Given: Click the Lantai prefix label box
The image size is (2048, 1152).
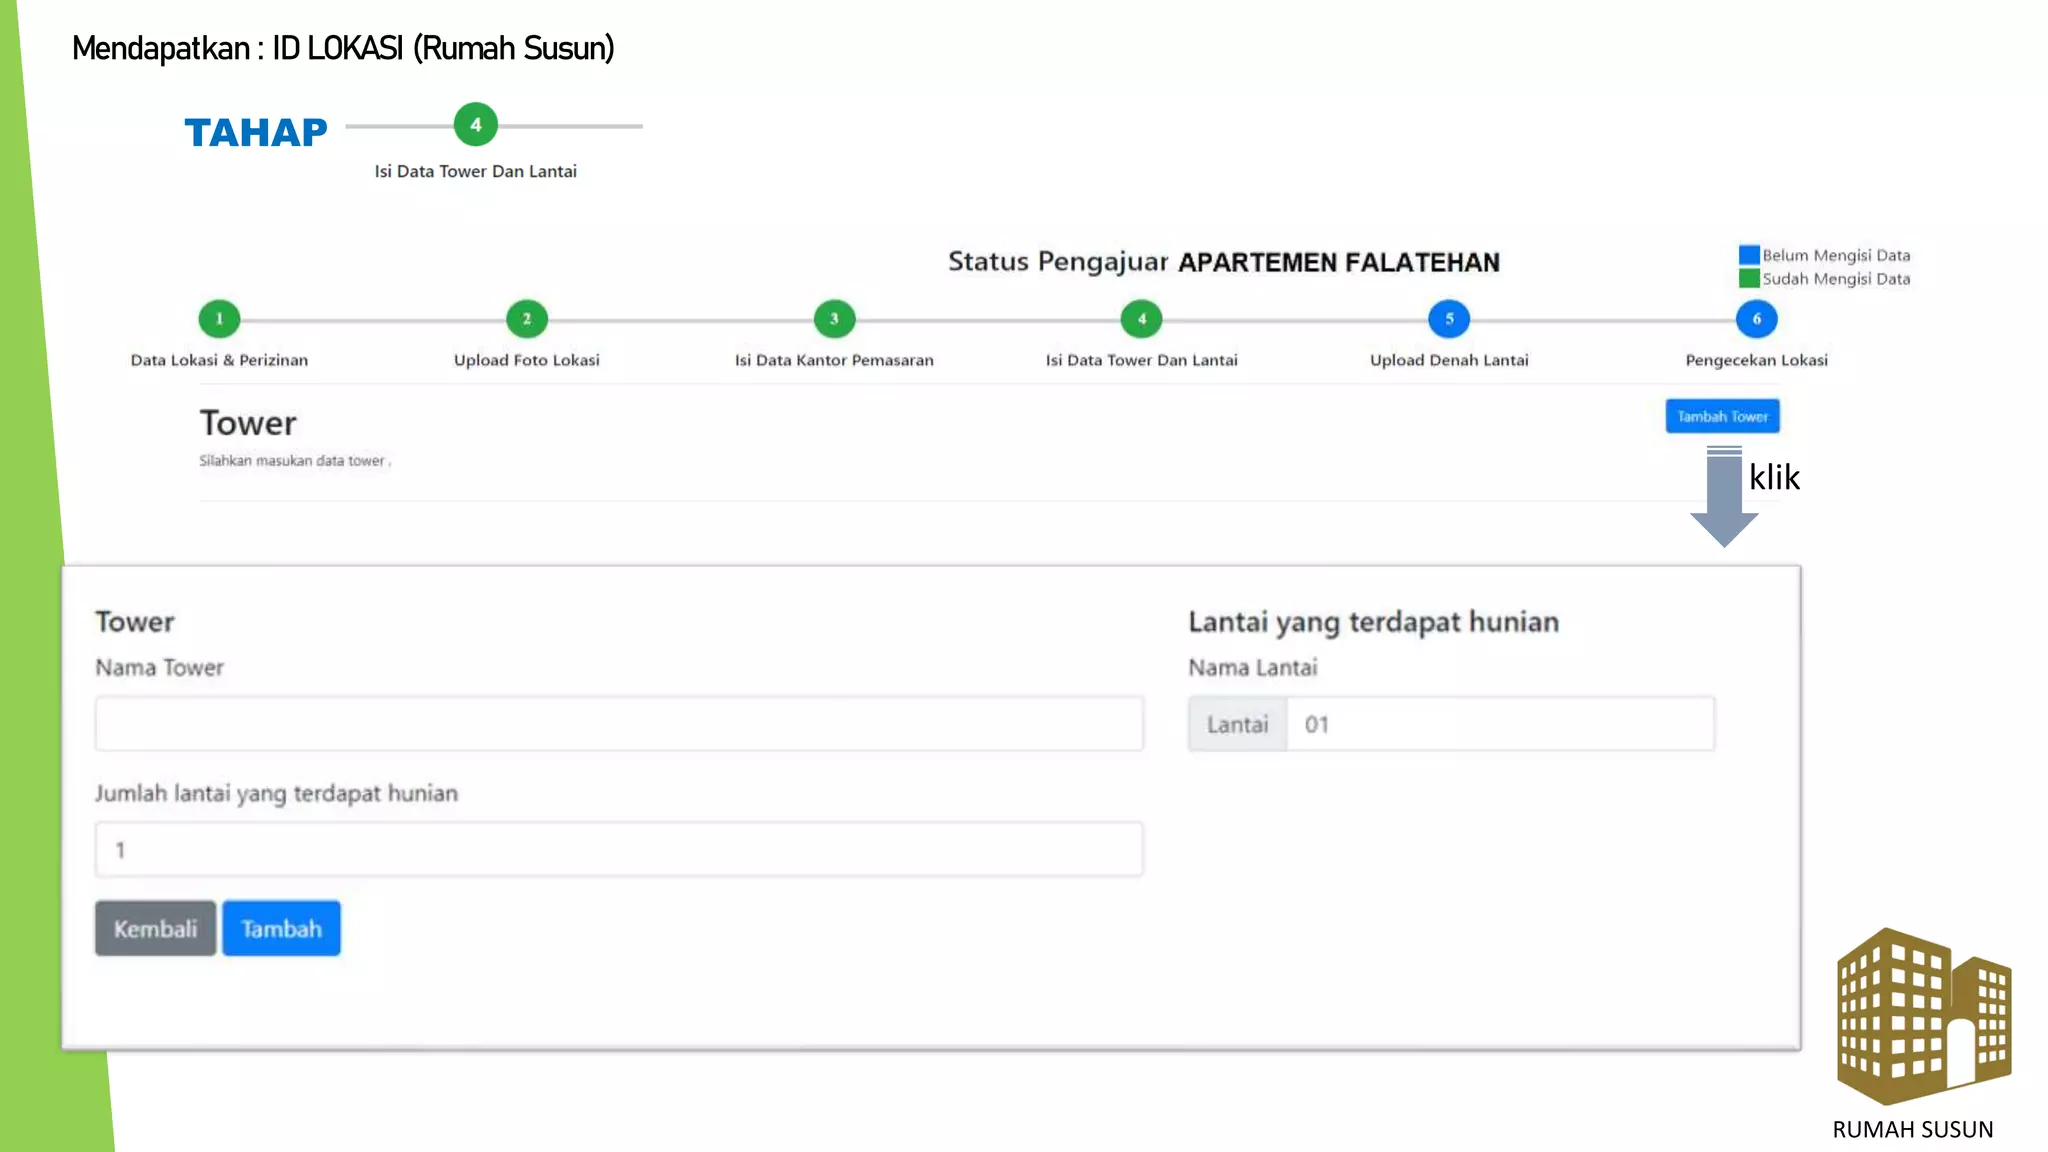Looking at the screenshot, I should tap(1237, 724).
